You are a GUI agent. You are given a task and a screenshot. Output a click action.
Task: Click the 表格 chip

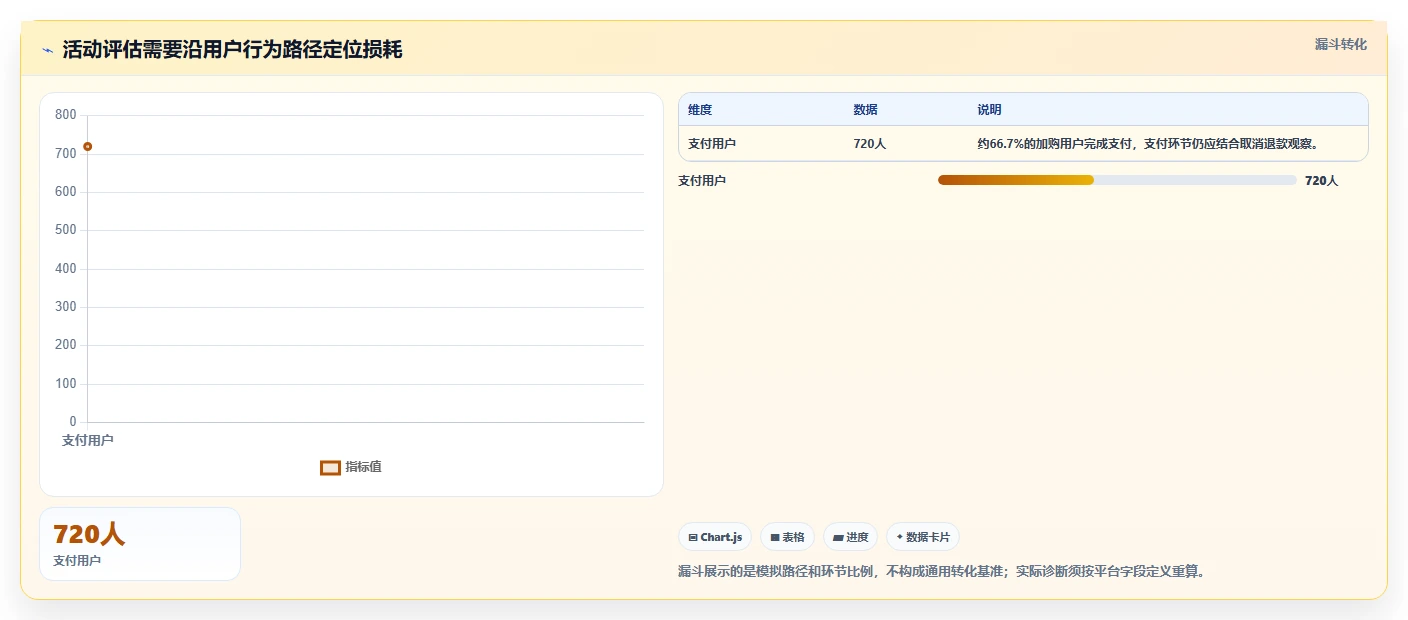(787, 537)
